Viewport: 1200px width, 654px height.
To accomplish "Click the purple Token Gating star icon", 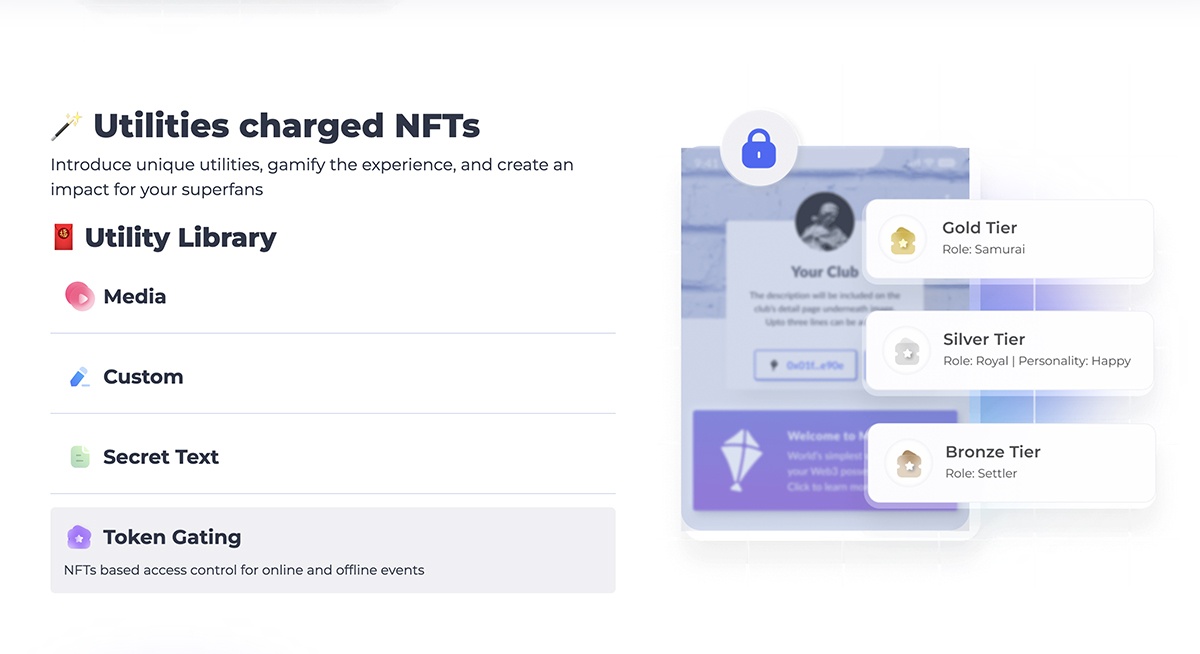I will point(79,537).
